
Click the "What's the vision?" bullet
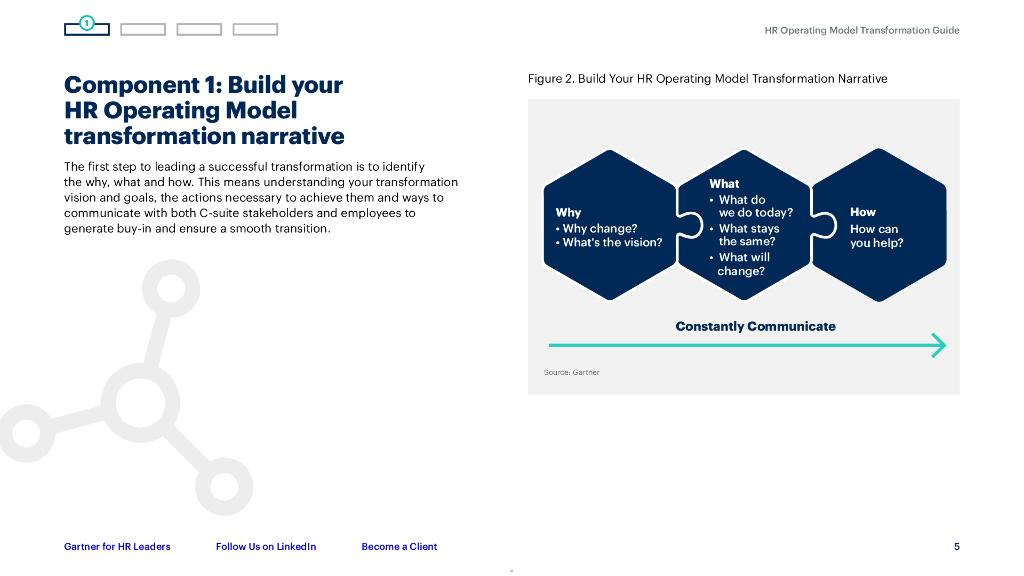coord(609,242)
